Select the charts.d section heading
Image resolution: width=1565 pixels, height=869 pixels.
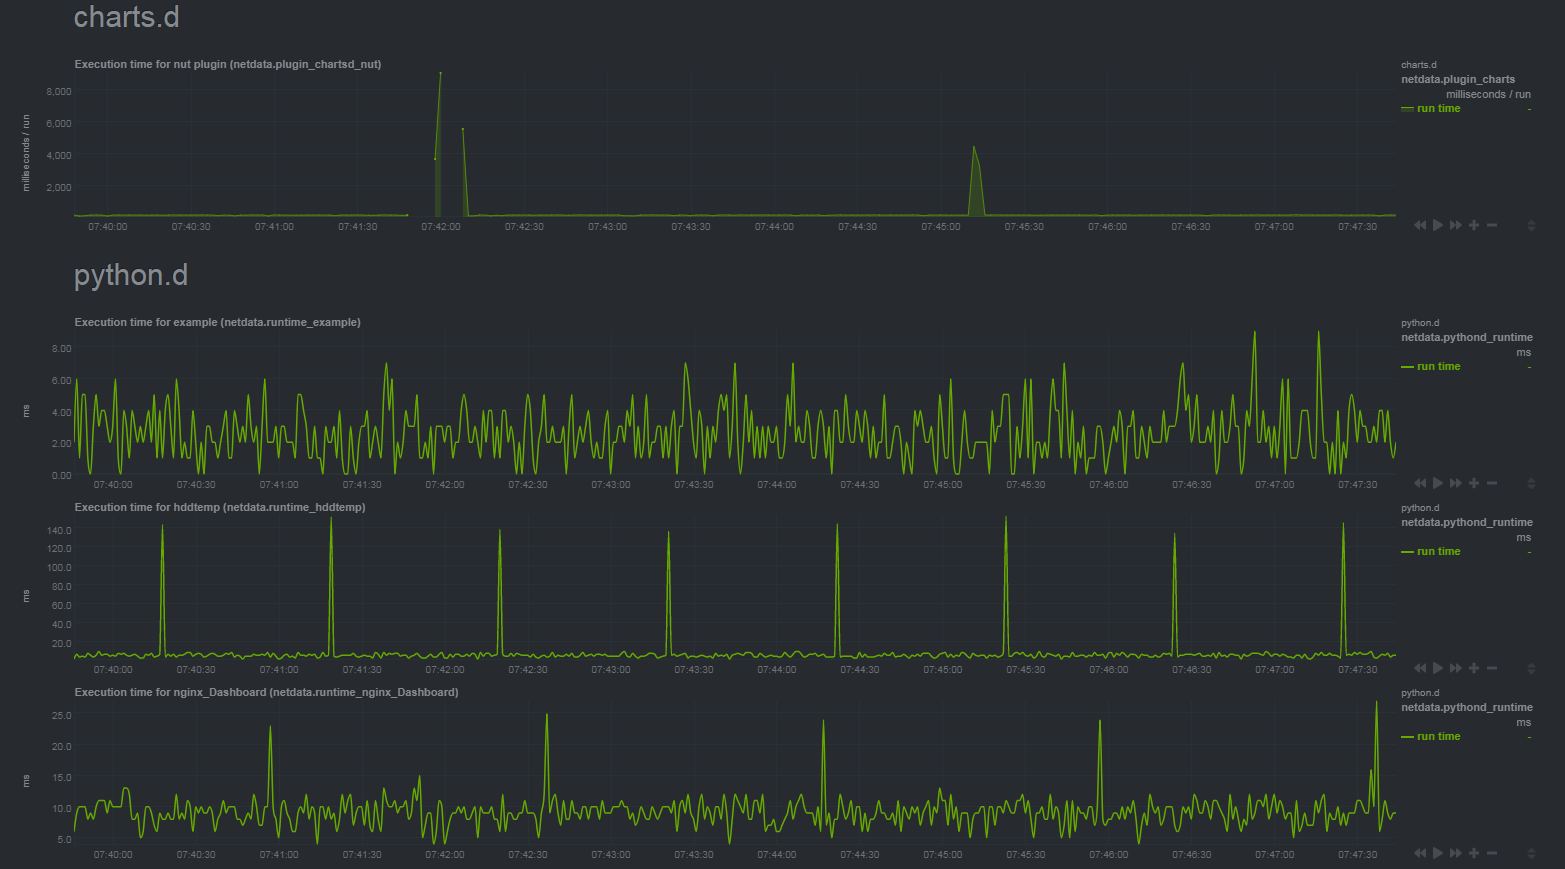click(126, 17)
